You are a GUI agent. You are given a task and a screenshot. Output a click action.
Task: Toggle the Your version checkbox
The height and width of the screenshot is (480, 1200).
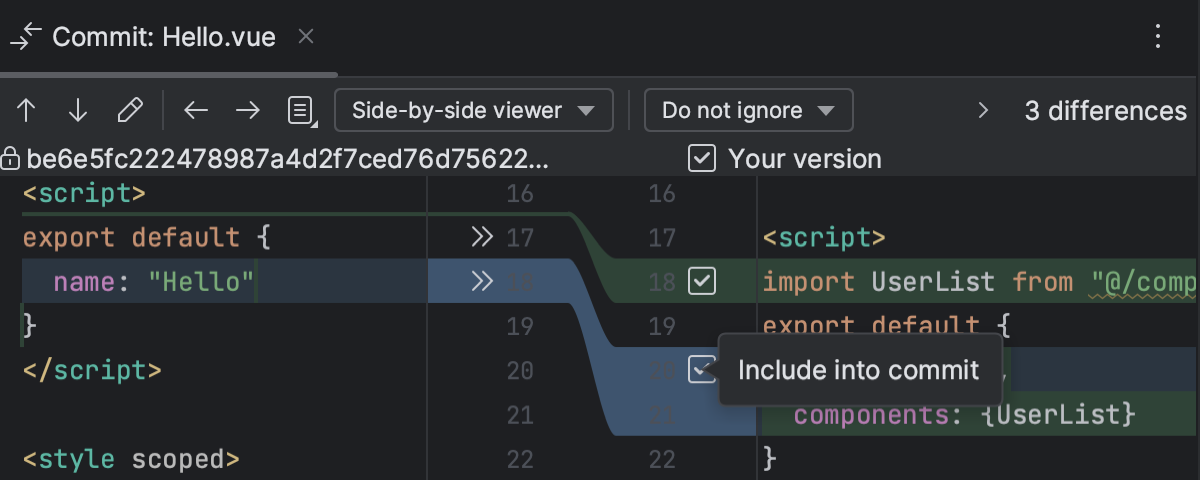702,158
